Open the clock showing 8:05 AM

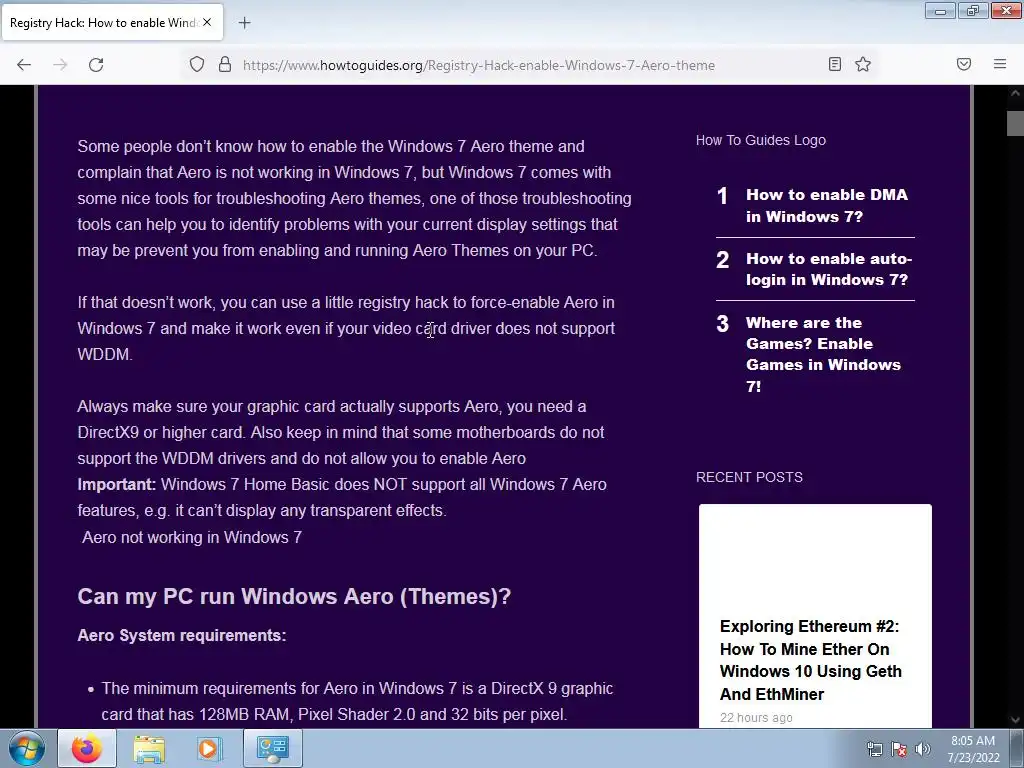973,749
